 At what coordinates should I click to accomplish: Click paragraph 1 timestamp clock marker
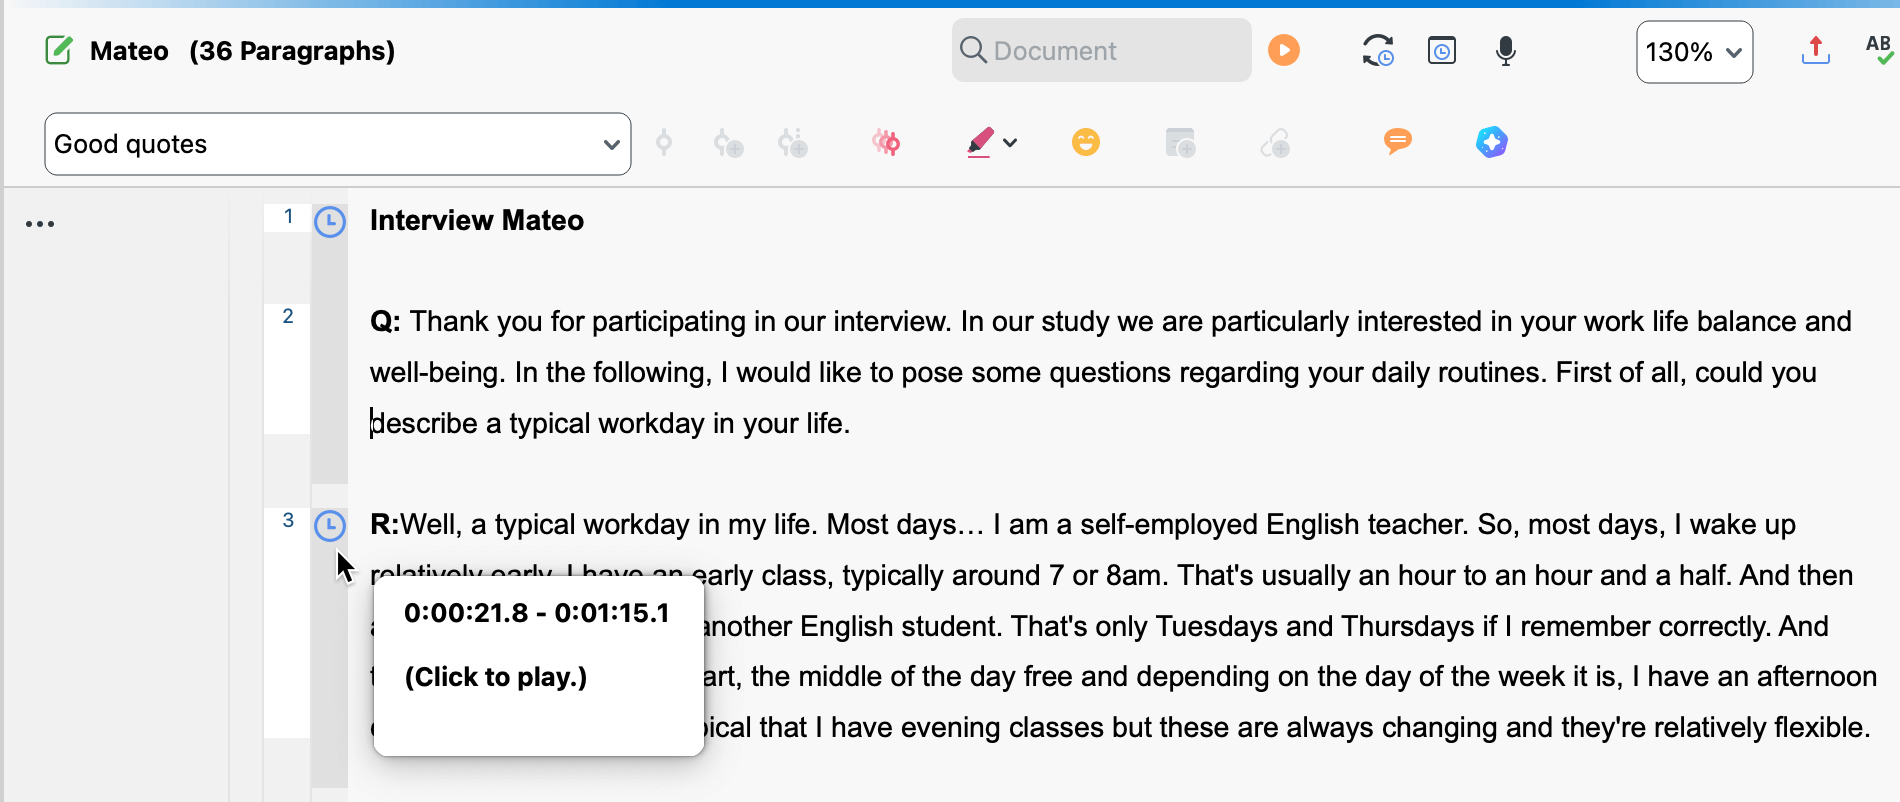330,222
